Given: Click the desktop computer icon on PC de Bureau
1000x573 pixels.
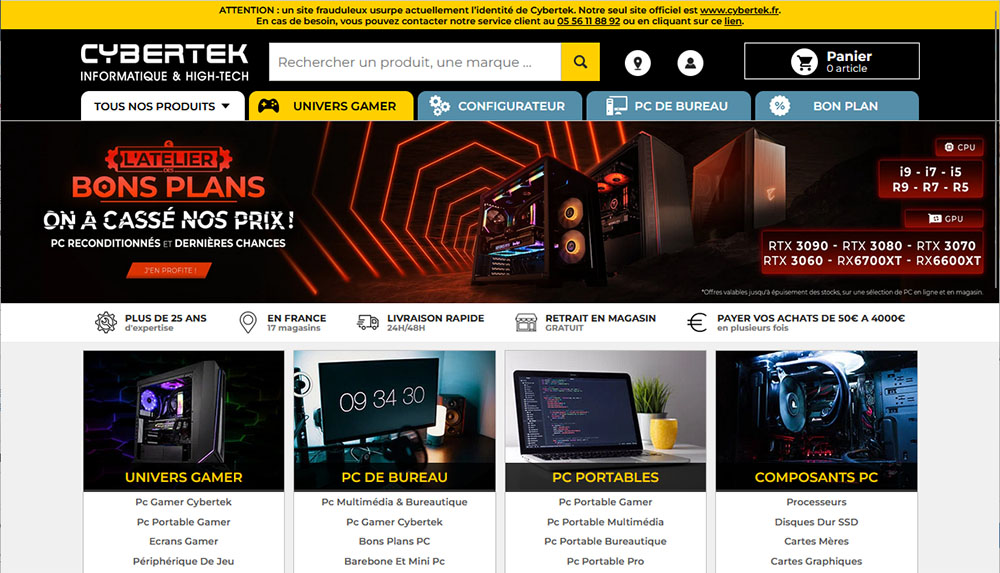Looking at the screenshot, I should 615,106.
